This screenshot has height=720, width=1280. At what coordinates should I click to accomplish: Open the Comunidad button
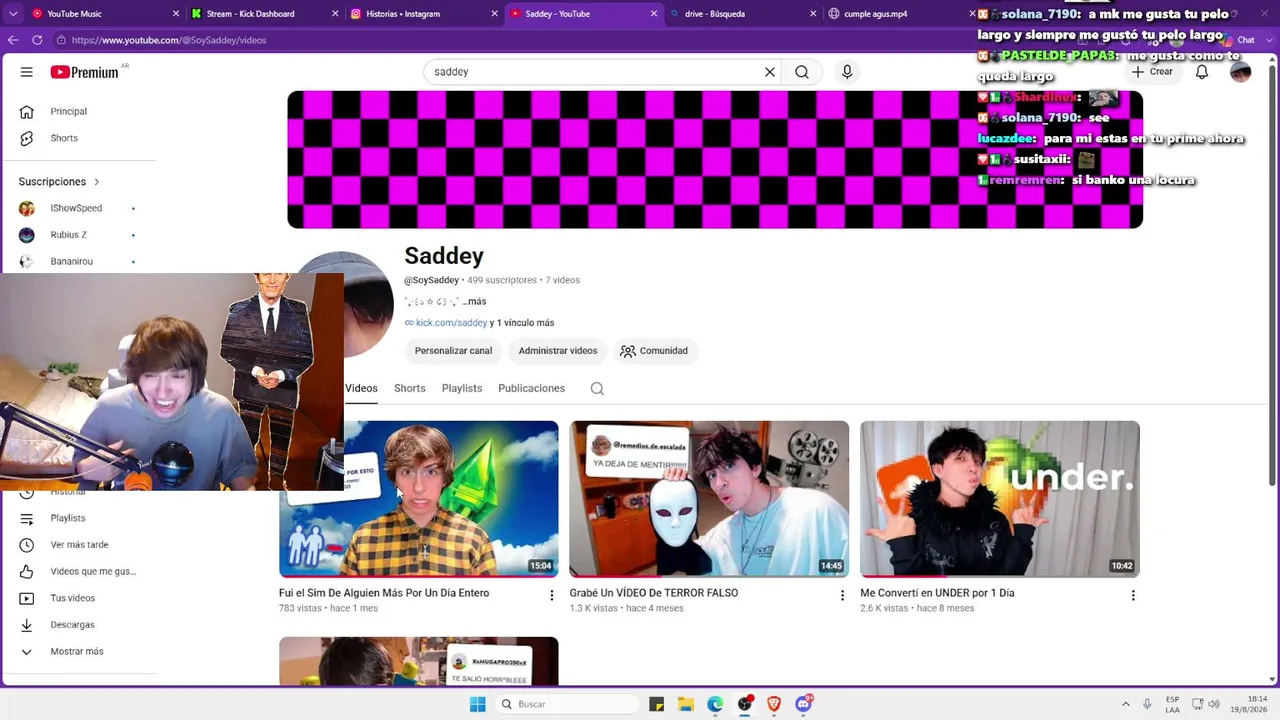(x=654, y=351)
